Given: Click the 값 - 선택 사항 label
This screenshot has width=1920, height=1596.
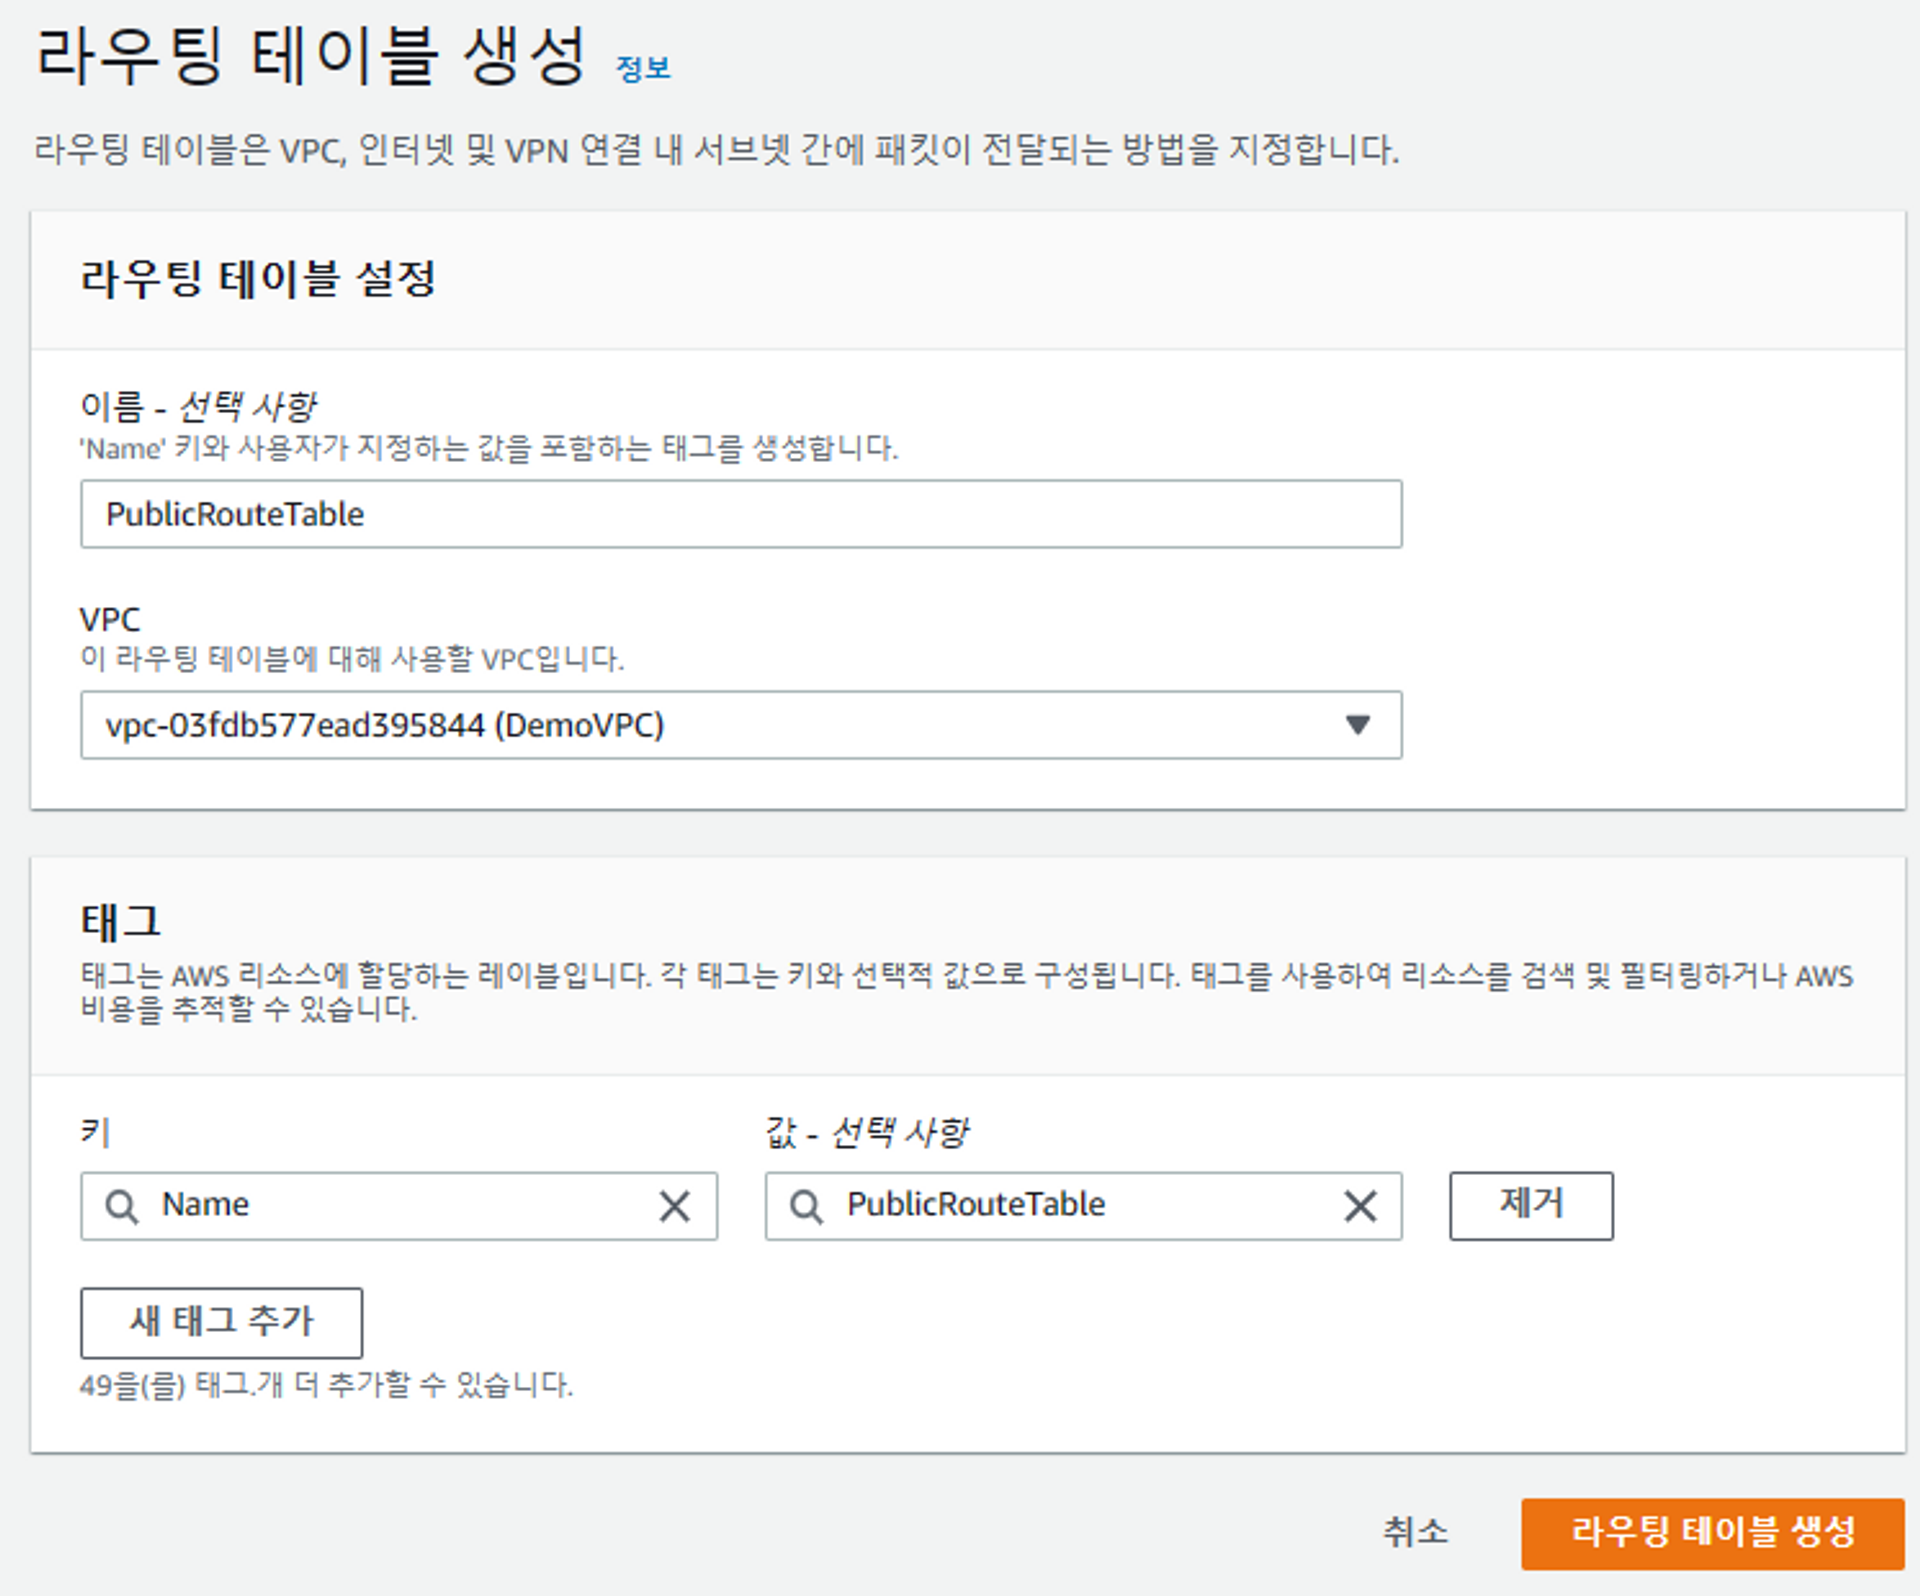Looking at the screenshot, I should pos(866,1133).
